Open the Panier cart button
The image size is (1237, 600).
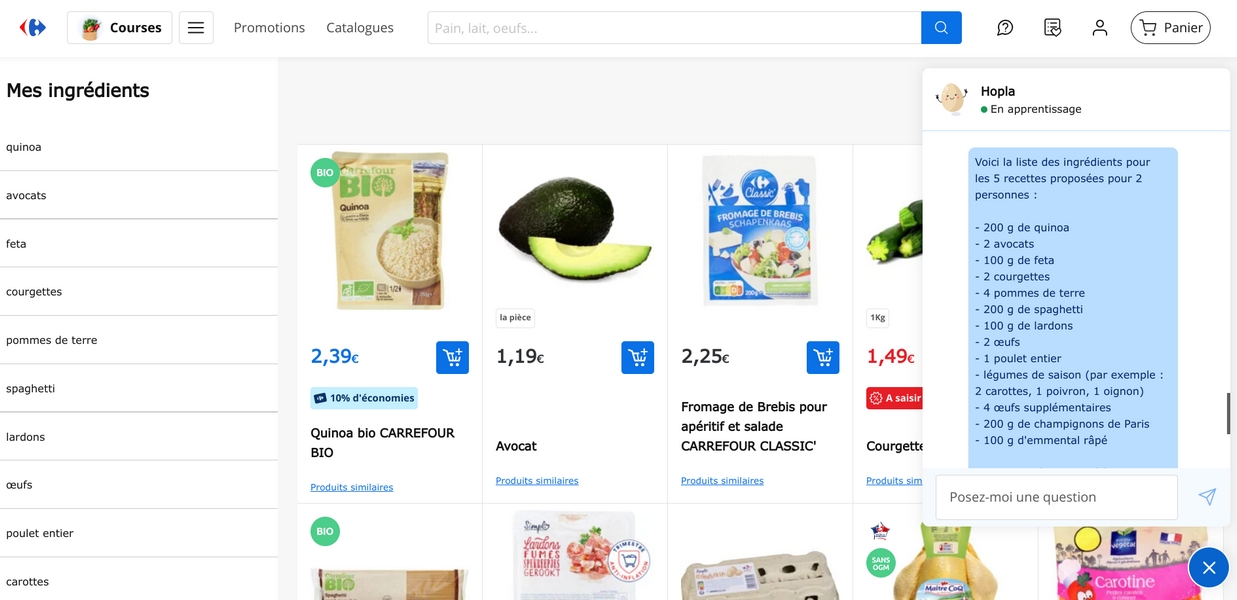[1170, 28]
